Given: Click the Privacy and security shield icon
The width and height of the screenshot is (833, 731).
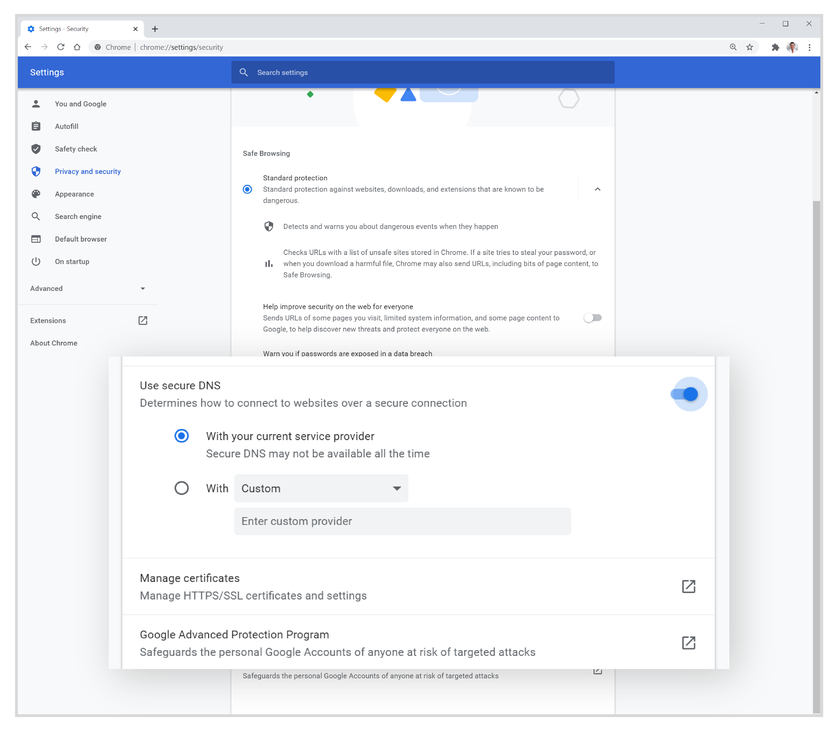Looking at the screenshot, I should 36,171.
